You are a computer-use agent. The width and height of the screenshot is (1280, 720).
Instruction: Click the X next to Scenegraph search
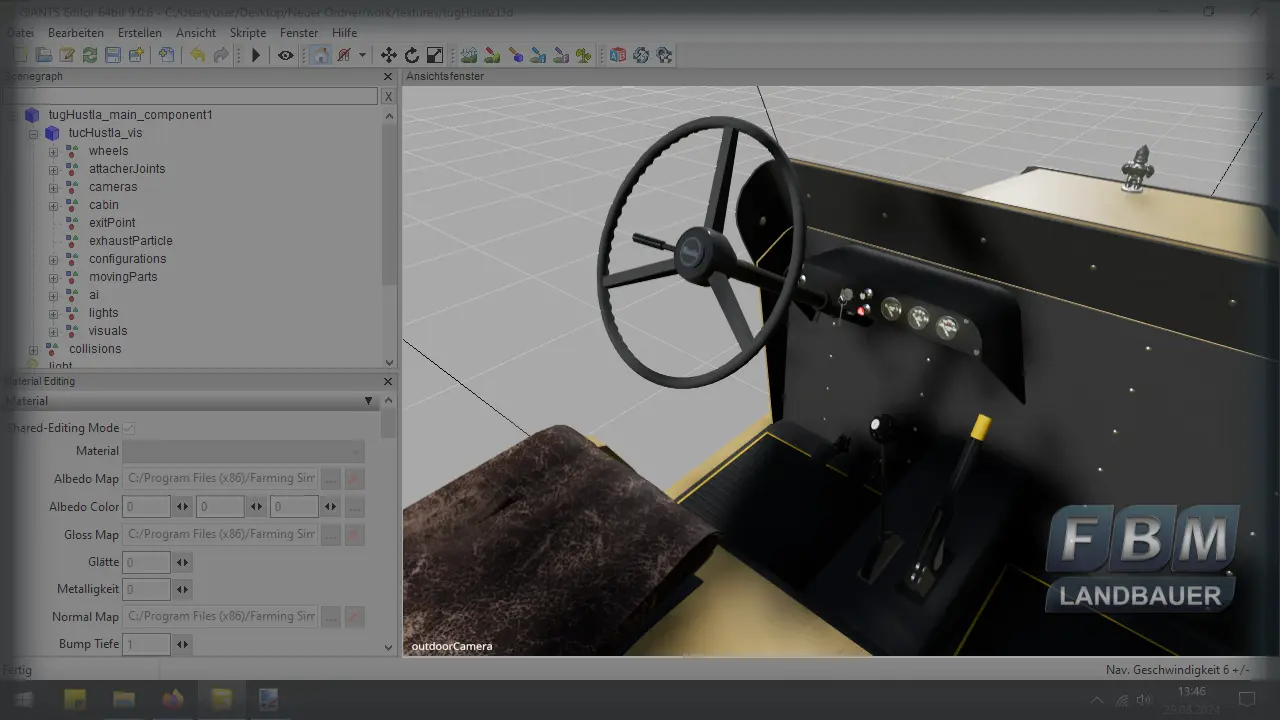388,97
